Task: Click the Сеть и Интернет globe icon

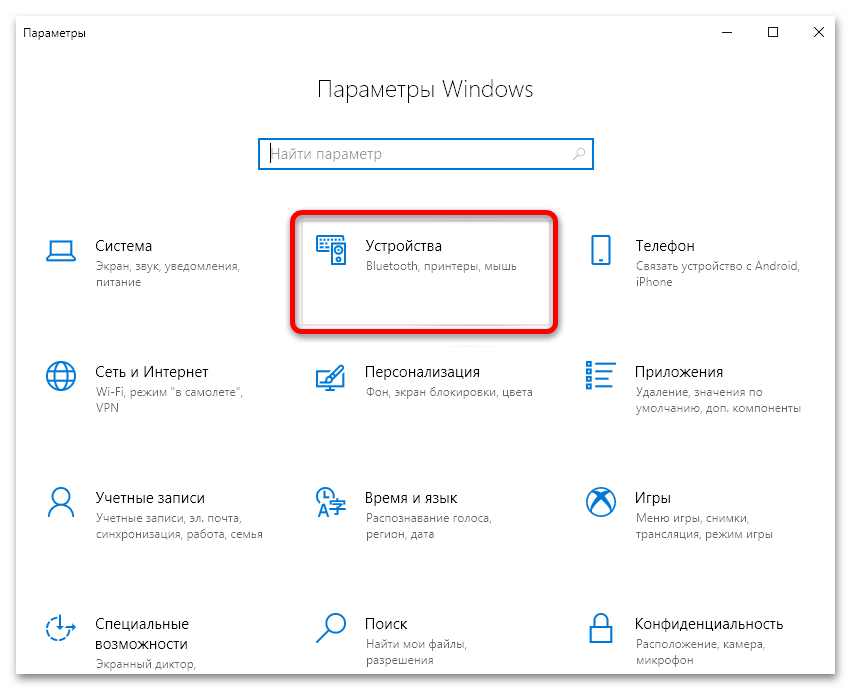Action: coord(61,376)
